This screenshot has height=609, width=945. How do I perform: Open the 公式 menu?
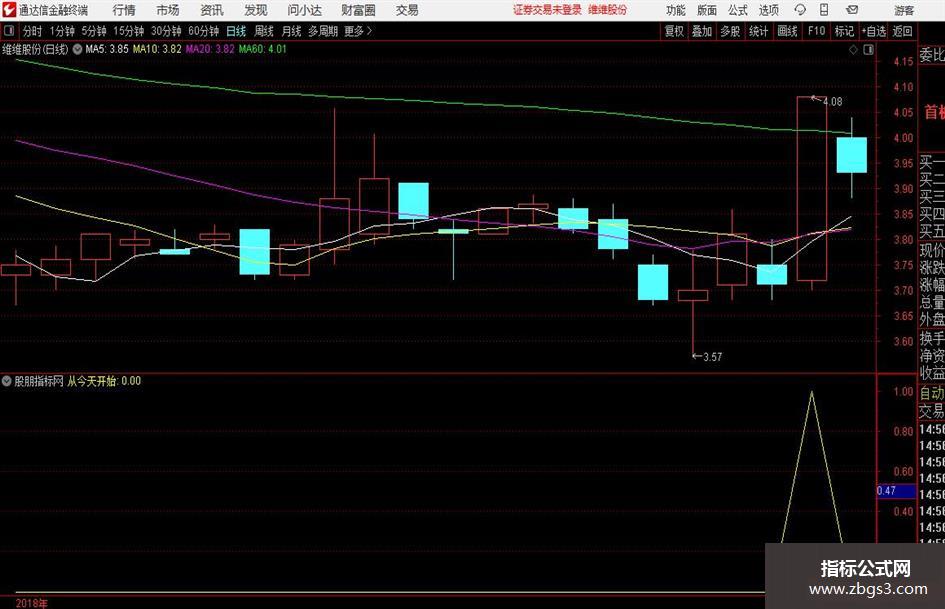pos(738,10)
